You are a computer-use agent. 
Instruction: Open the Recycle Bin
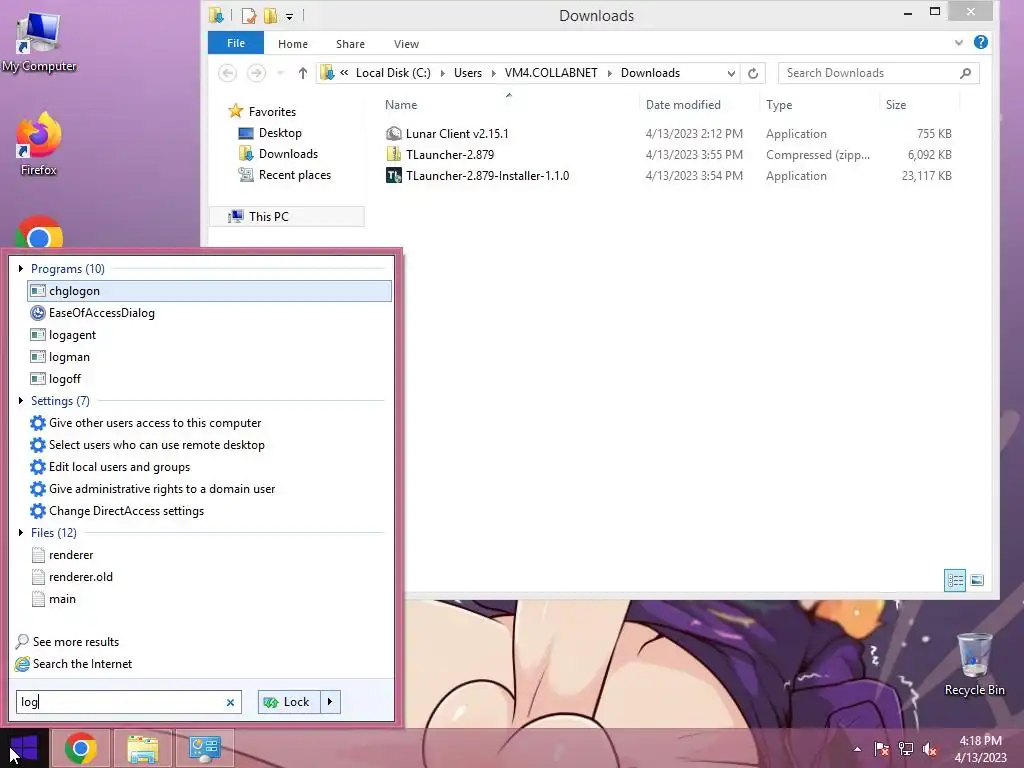tap(974, 664)
